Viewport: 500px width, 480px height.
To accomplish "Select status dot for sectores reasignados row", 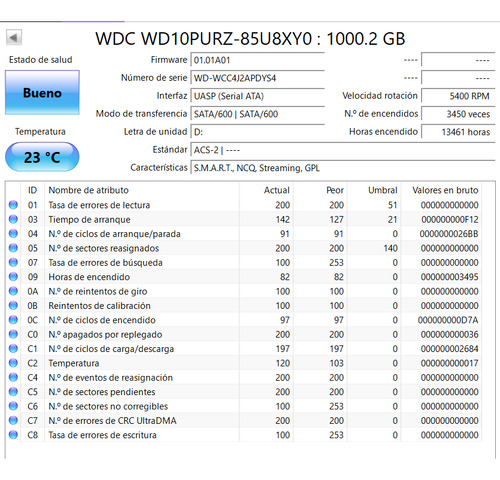I will (13, 248).
